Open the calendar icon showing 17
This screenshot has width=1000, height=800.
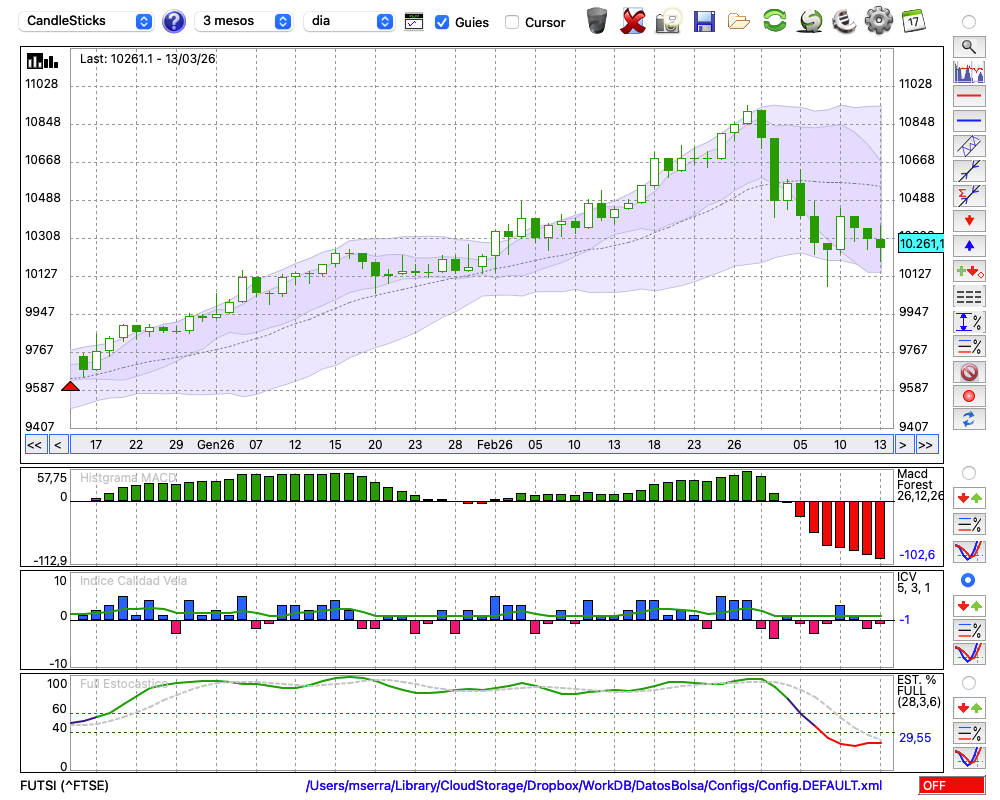pos(912,21)
